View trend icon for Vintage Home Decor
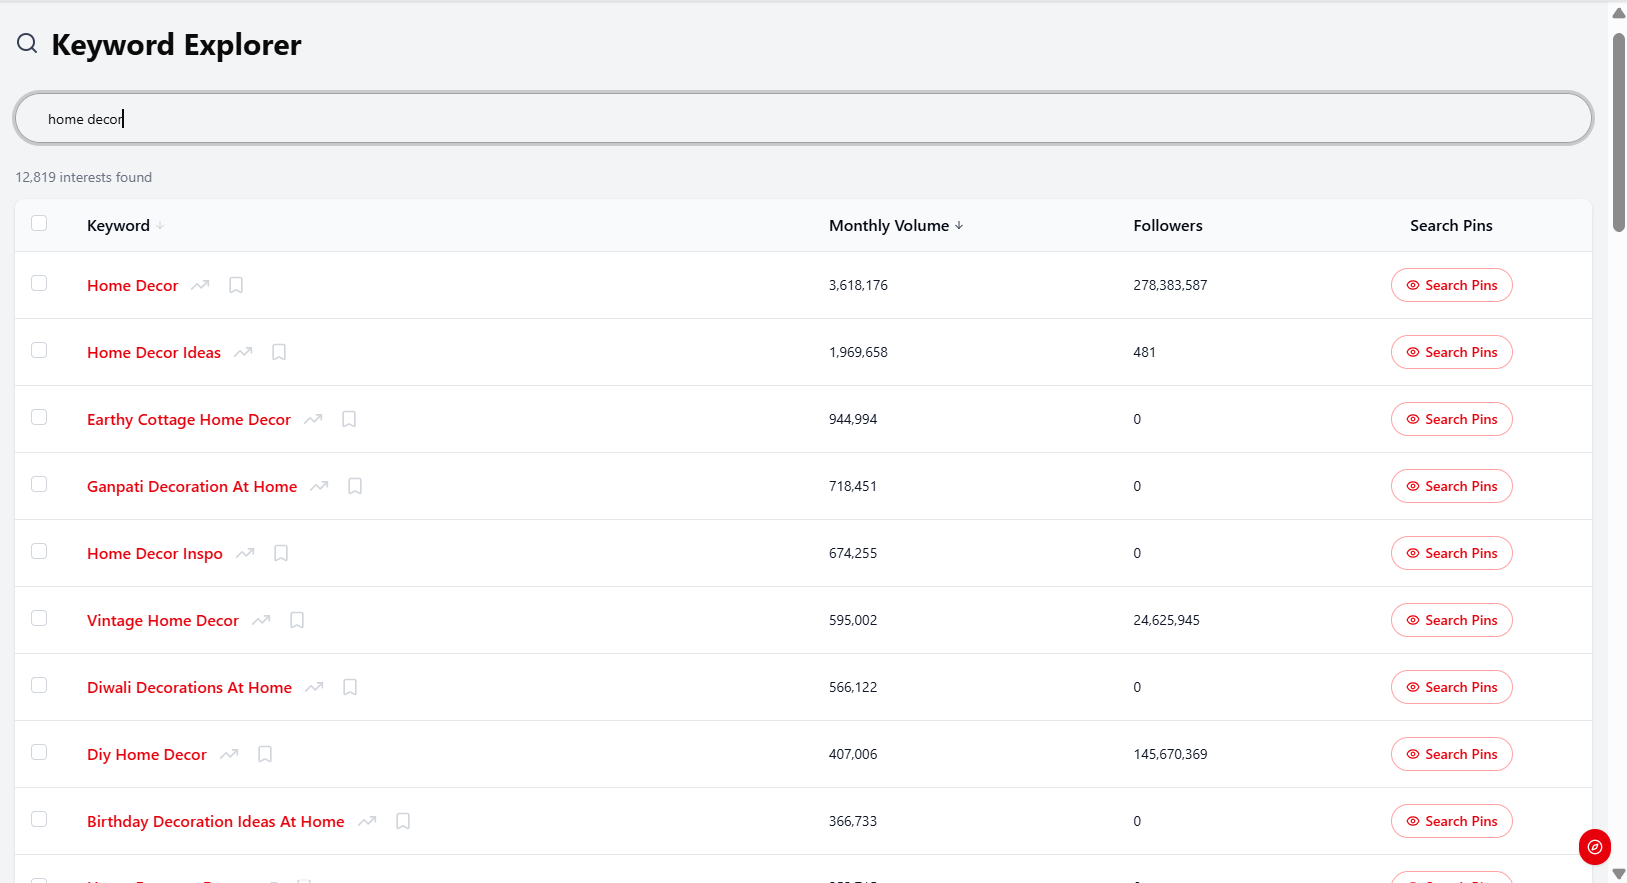 (x=261, y=620)
